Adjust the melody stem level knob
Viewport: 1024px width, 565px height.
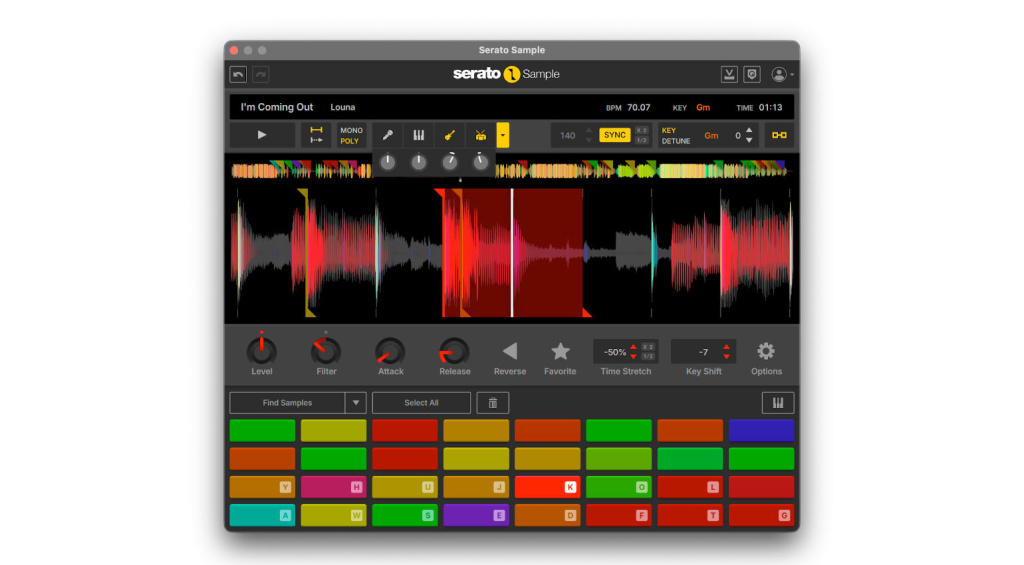[419, 162]
